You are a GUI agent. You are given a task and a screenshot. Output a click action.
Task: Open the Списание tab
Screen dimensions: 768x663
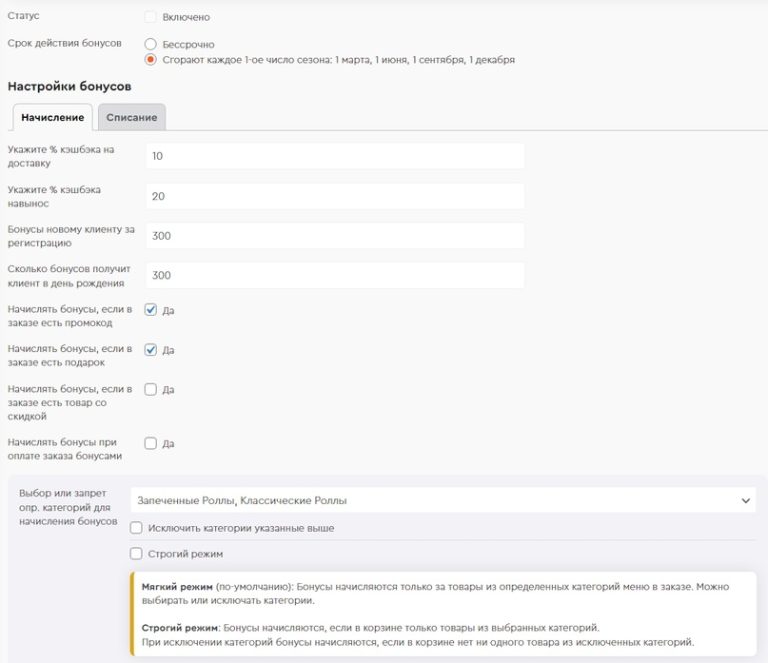click(131, 117)
